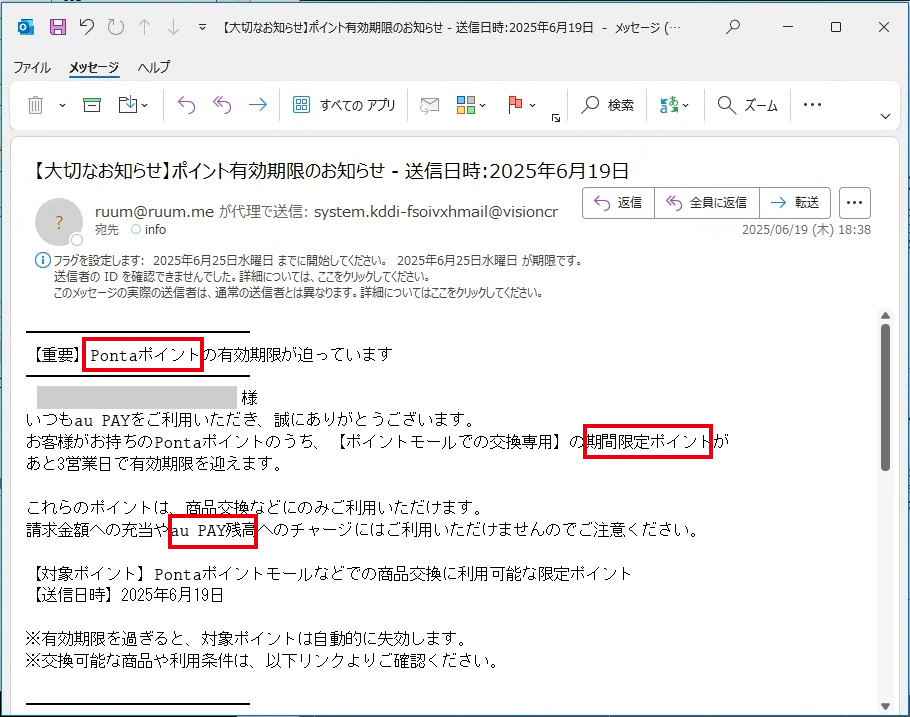910x717 pixels.
Task: Click the blue information icon beside the flag notice
Action: [42, 260]
